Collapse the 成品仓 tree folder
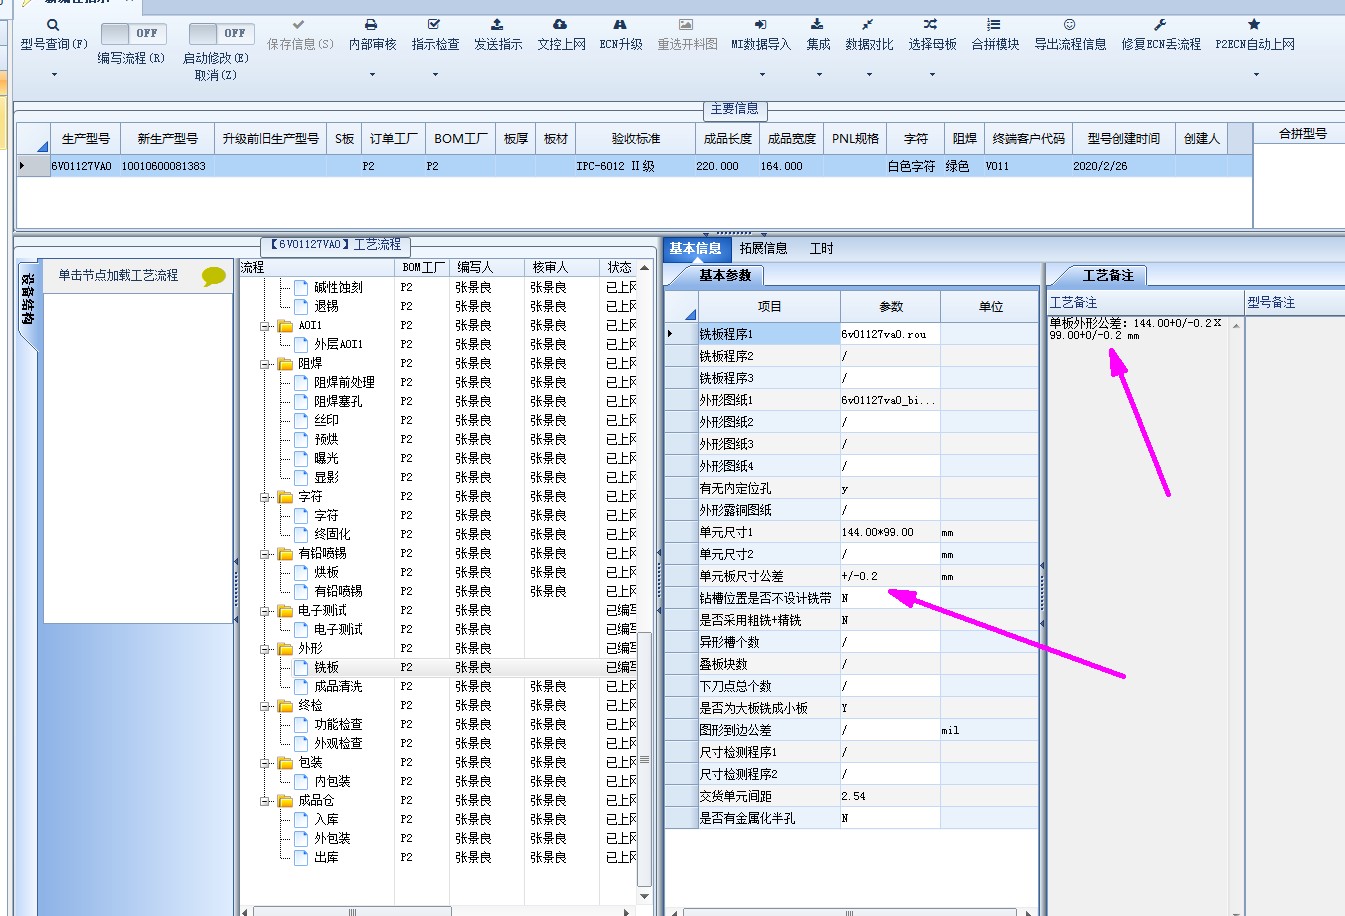The image size is (1345, 916). 266,801
